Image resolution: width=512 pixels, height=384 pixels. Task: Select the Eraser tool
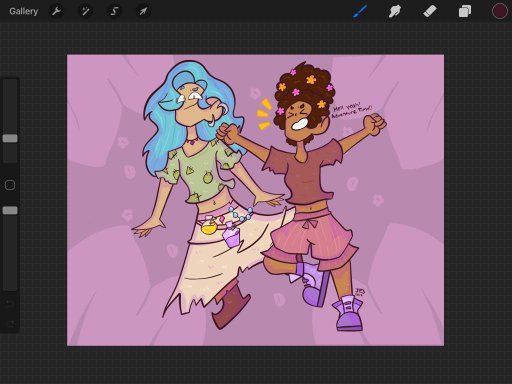[x=430, y=11]
